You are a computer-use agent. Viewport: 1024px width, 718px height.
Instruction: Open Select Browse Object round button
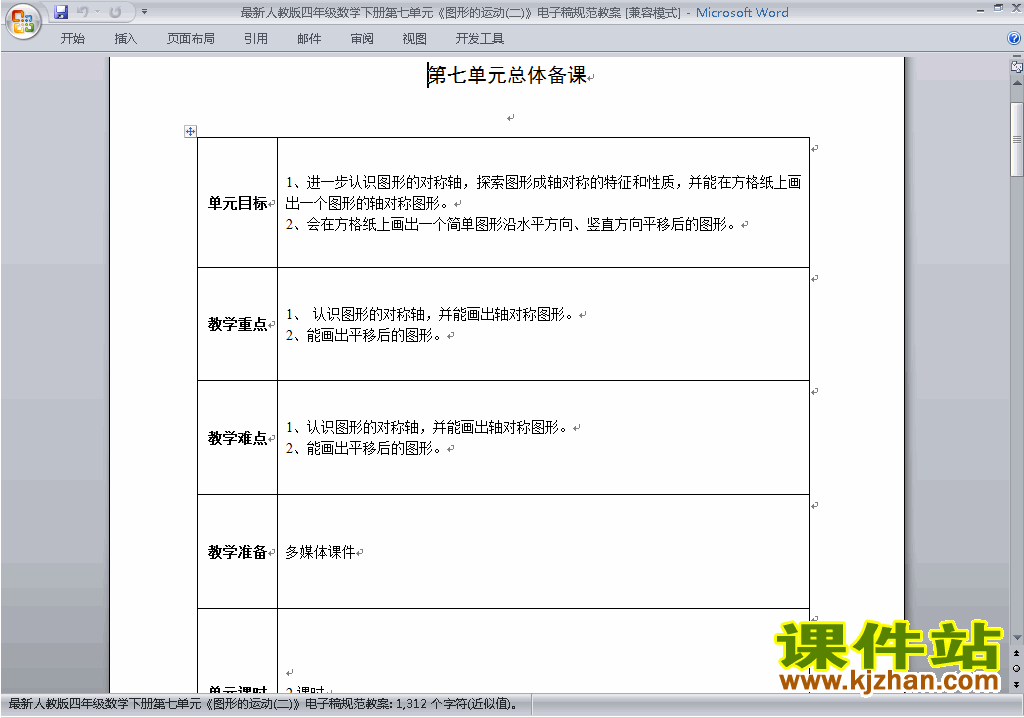click(1016, 668)
